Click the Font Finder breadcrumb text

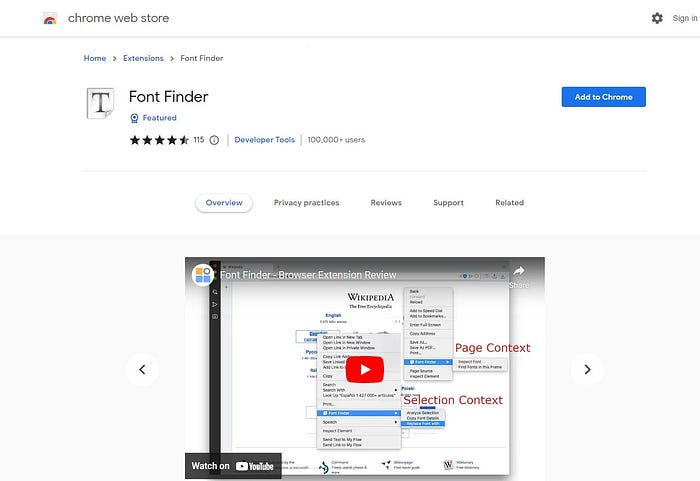coord(202,58)
